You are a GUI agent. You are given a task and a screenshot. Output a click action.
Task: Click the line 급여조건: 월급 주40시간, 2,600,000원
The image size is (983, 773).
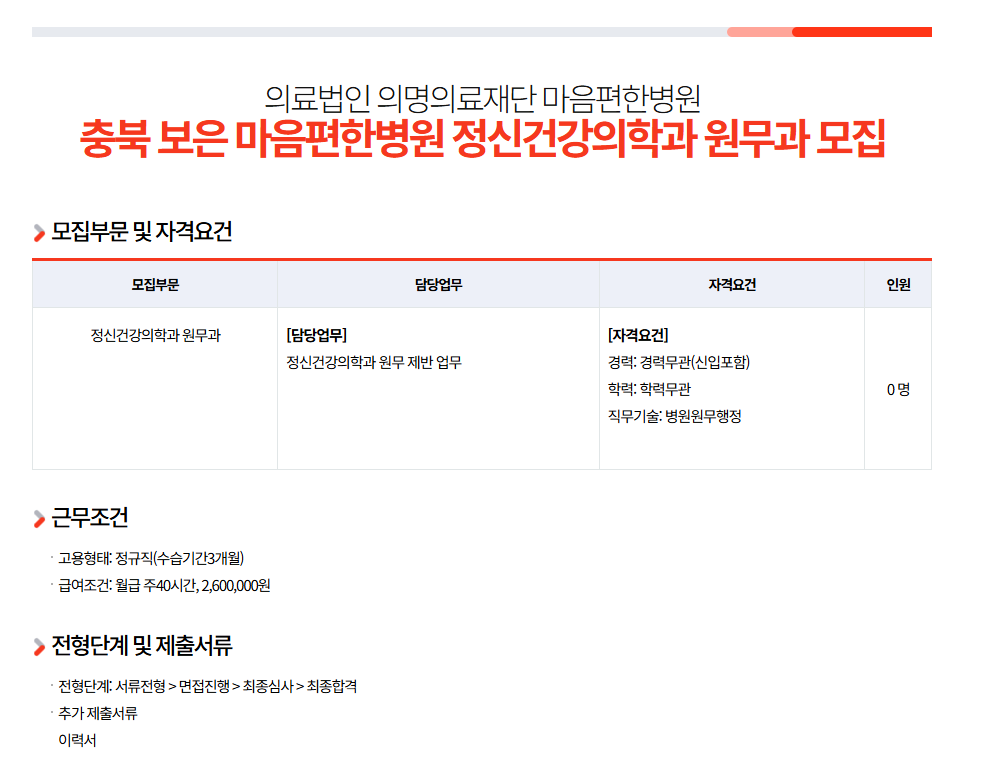pyautogui.click(x=164, y=586)
